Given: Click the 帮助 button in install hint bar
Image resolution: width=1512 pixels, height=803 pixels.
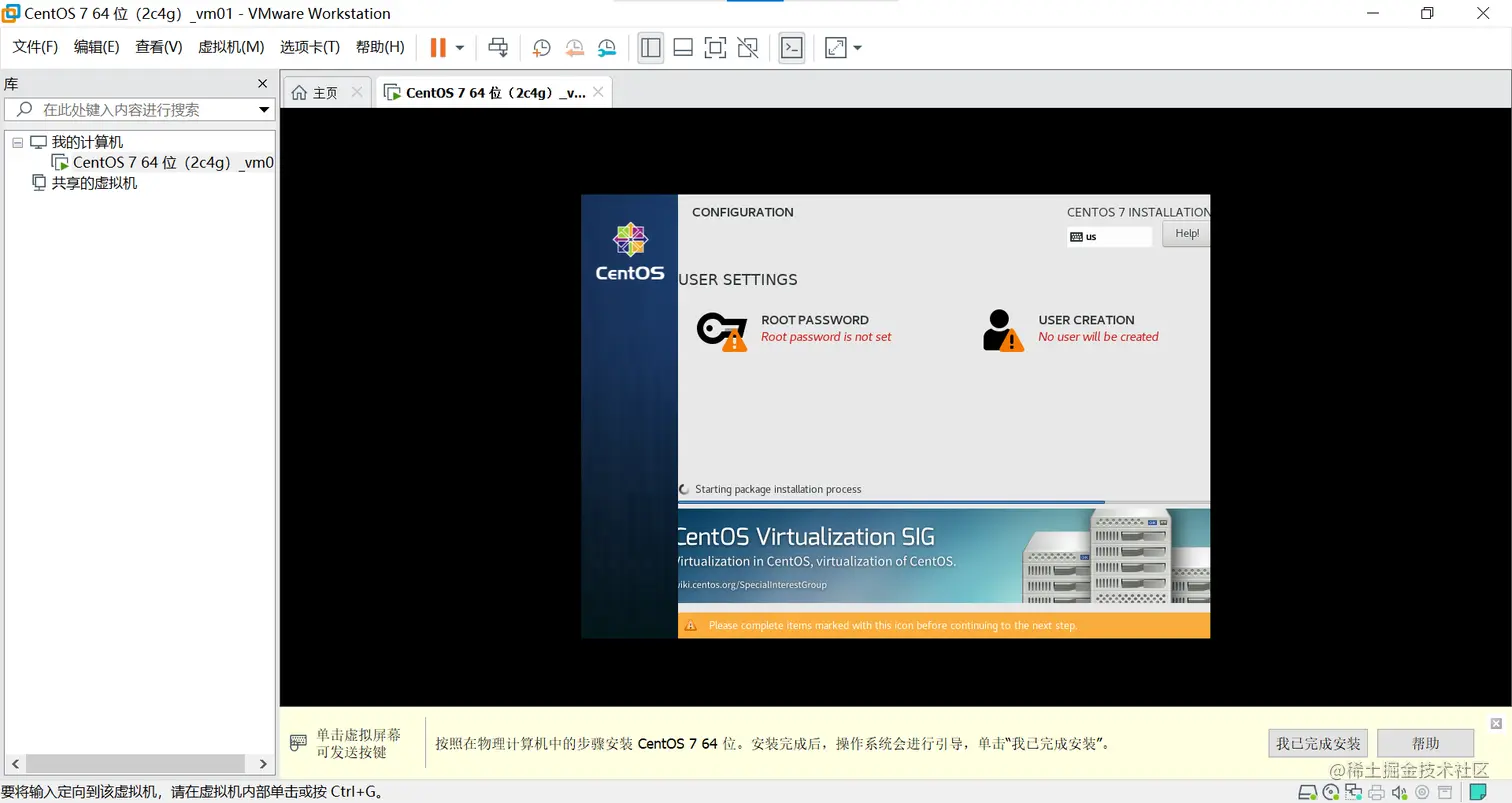Looking at the screenshot, I should click(1425, 743).
